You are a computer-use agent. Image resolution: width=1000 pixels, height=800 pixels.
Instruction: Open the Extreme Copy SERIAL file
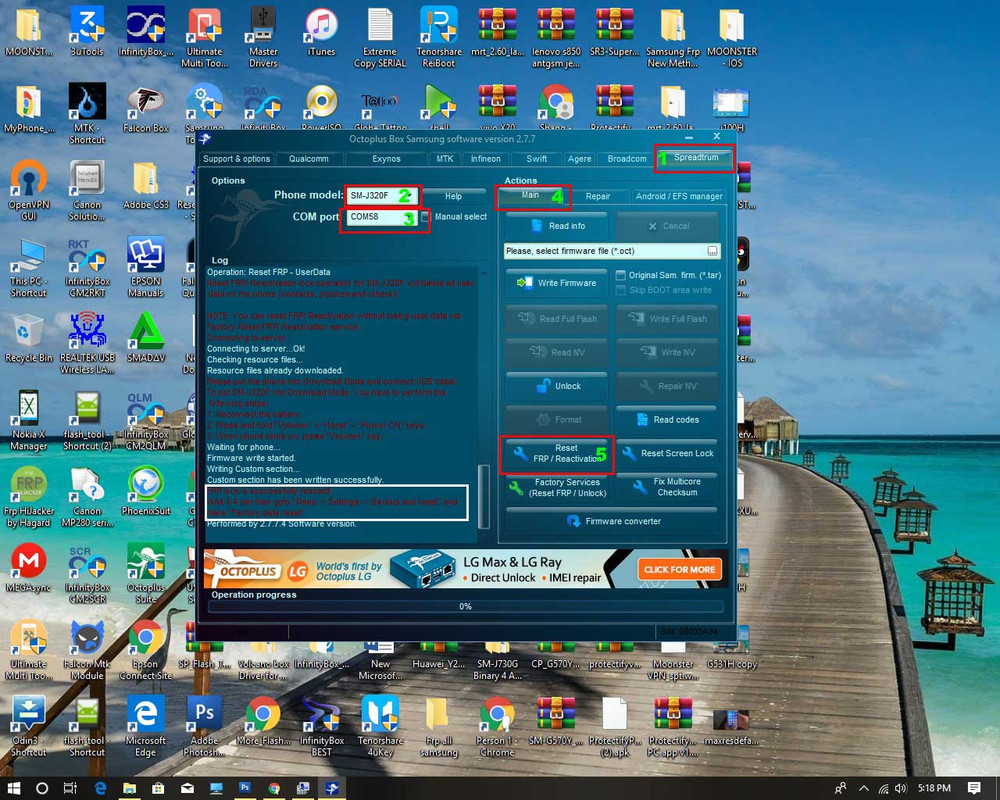tap(380, 37)
